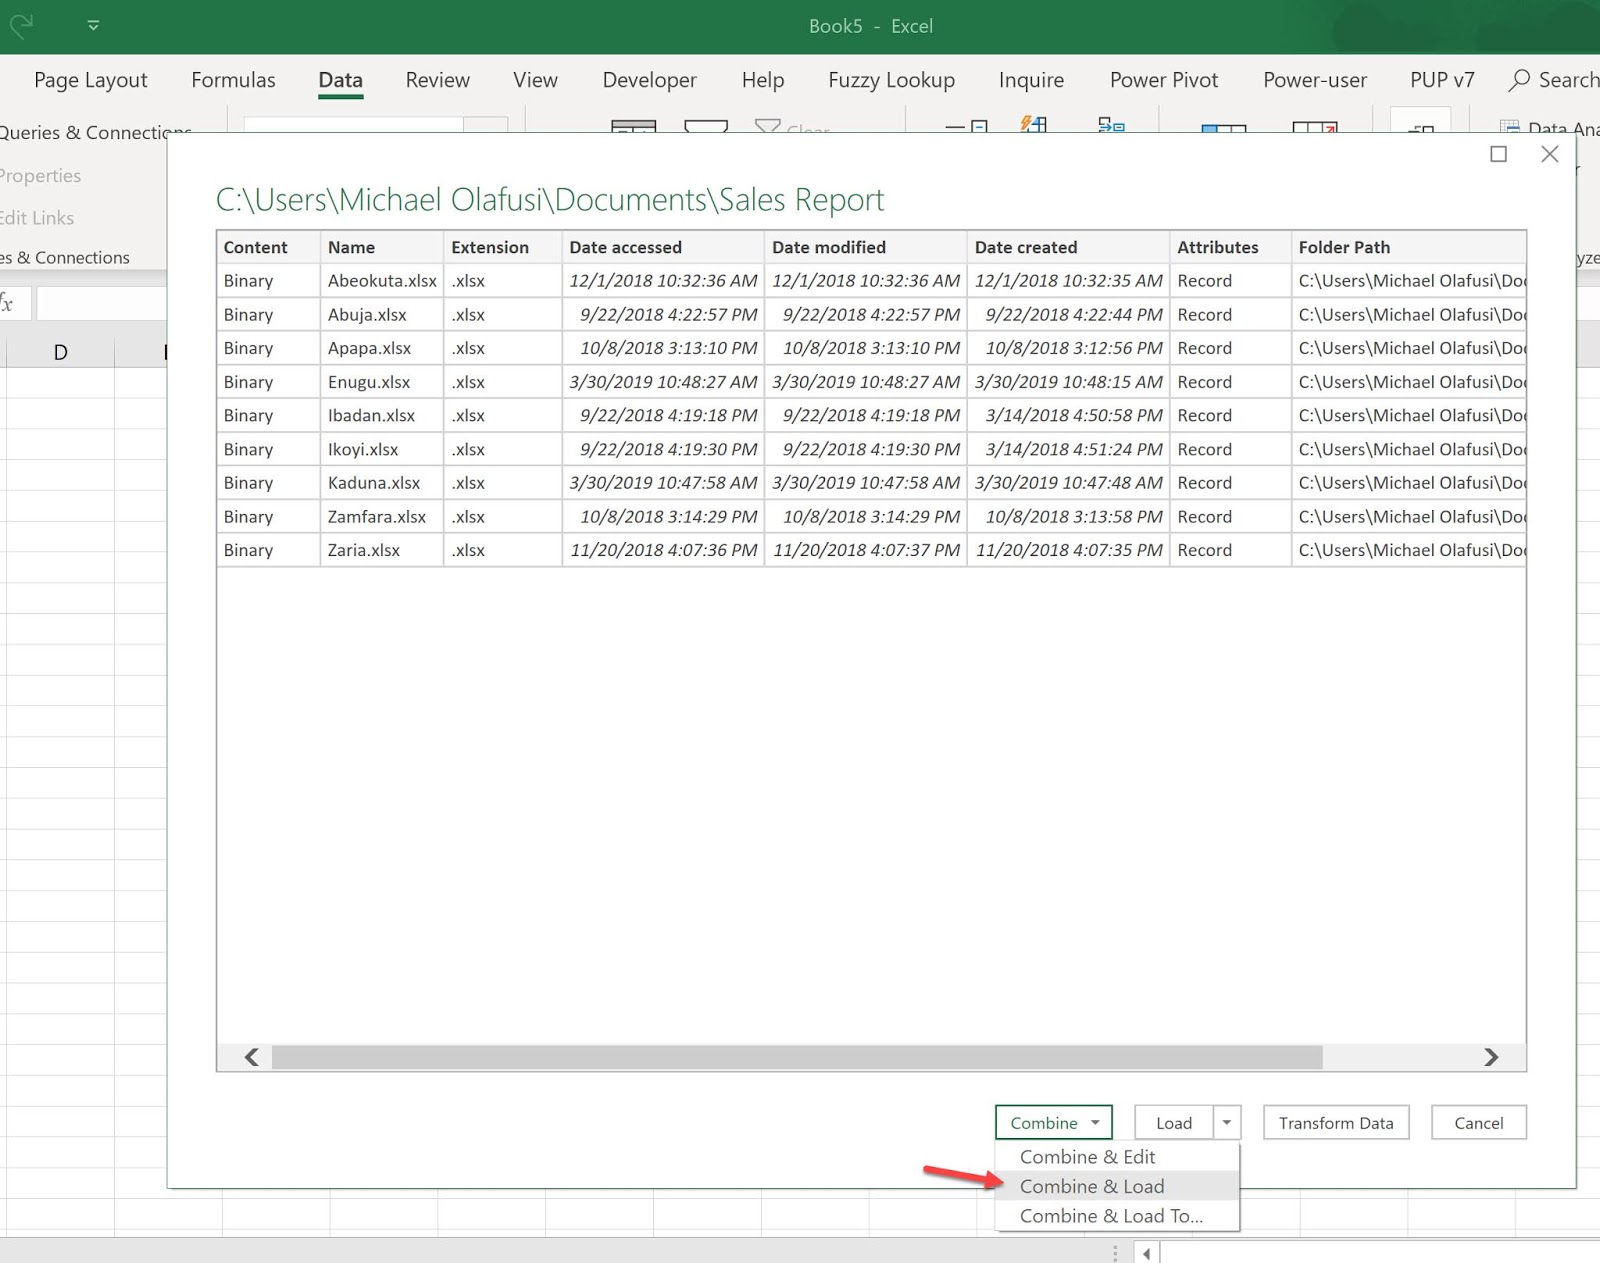
Task: Open Properties in the left pane
Action: point(40,175)
